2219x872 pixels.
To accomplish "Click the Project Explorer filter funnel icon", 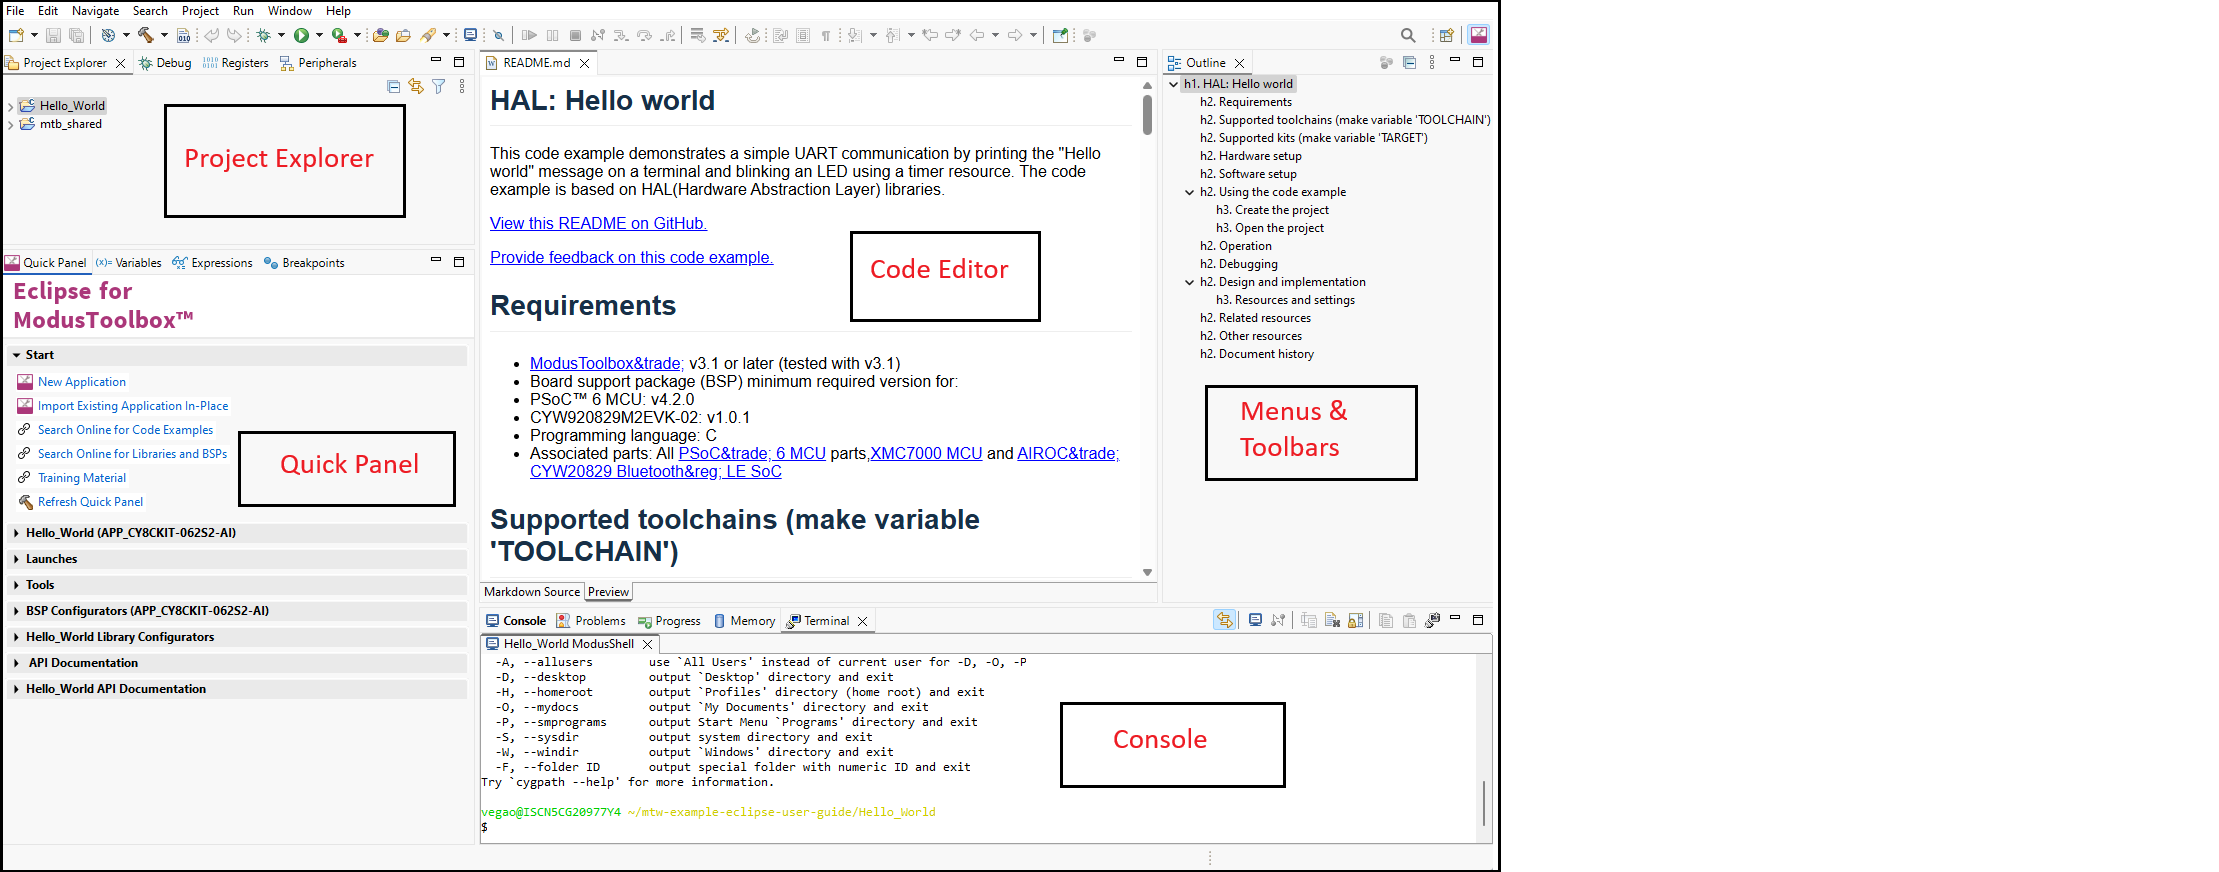I will 438,87.
